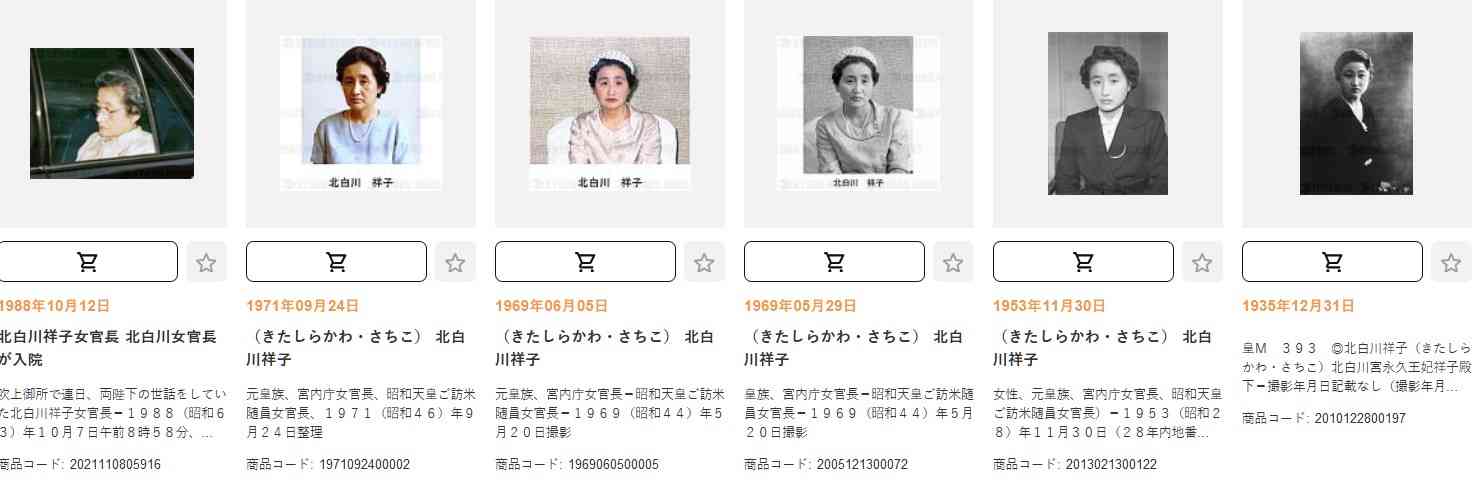Open the 1971年09月24日 item title link
Viewport: 1483px width, 483px height.
click(356, 348)
